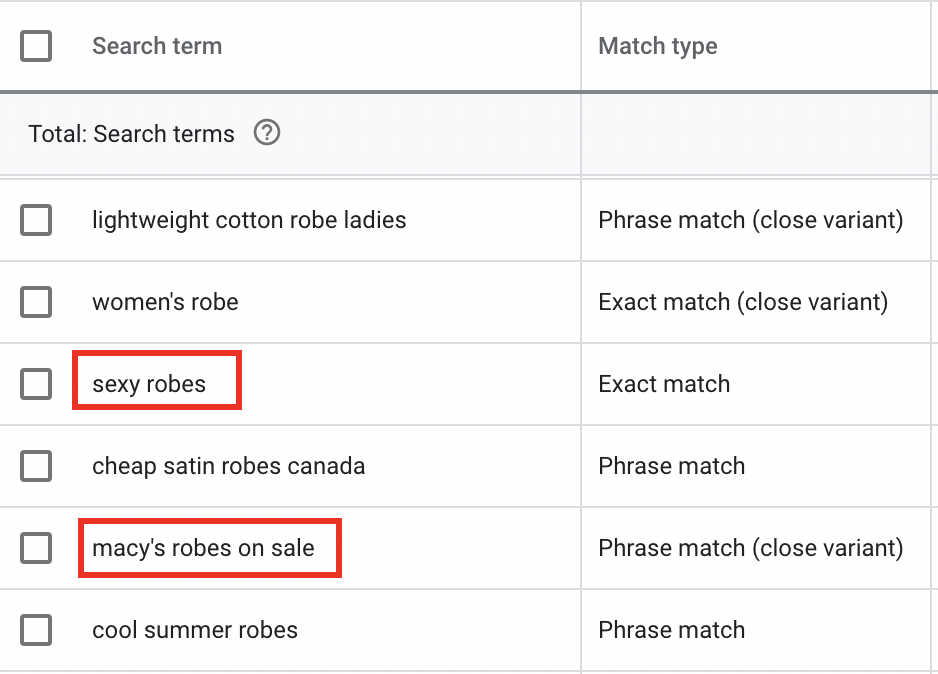938x674 pixels.
Task: Select the Exact match cell for sexy robes
Action: (664, 384)
